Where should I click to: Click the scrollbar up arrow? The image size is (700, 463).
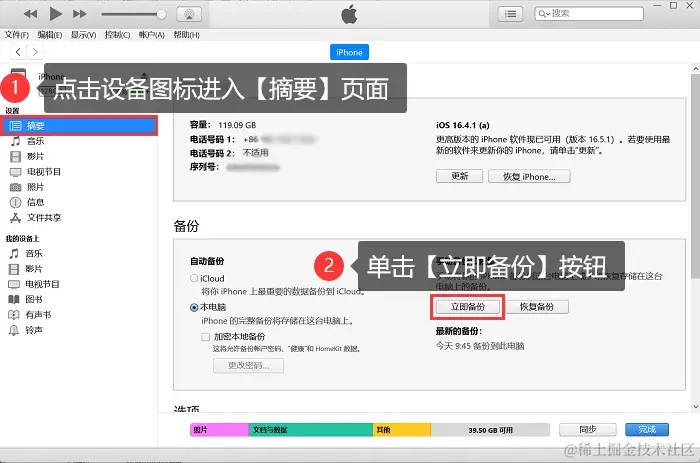[696, 69]
